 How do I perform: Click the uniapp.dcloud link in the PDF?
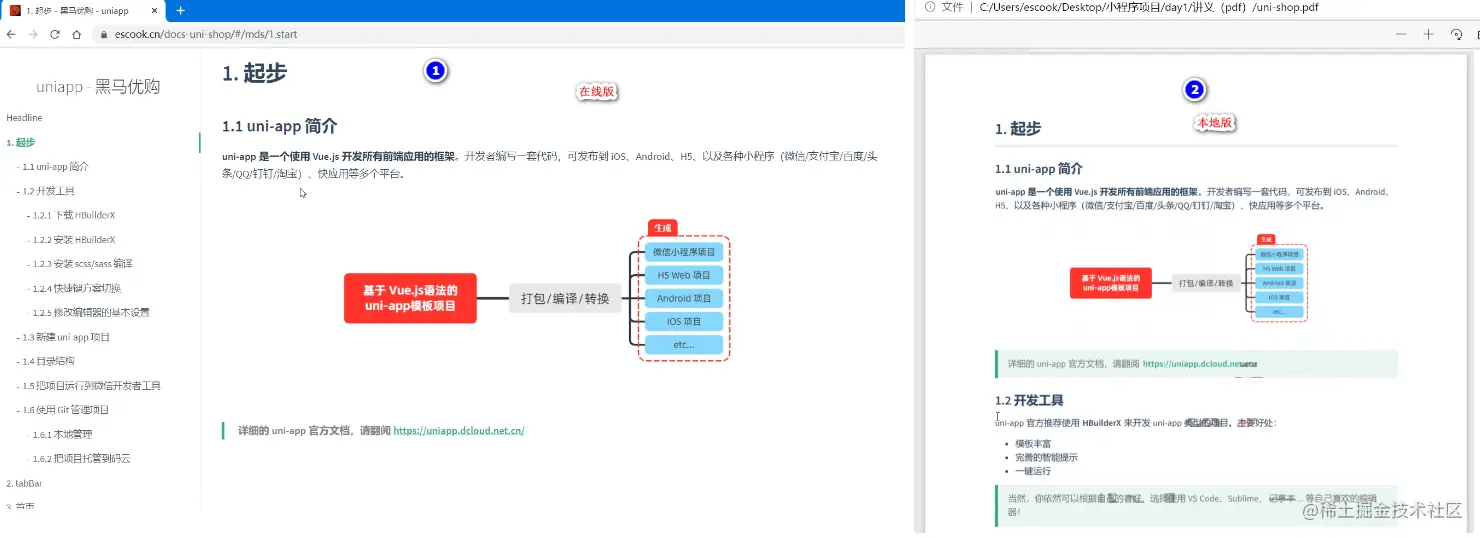click(1198, 364)
